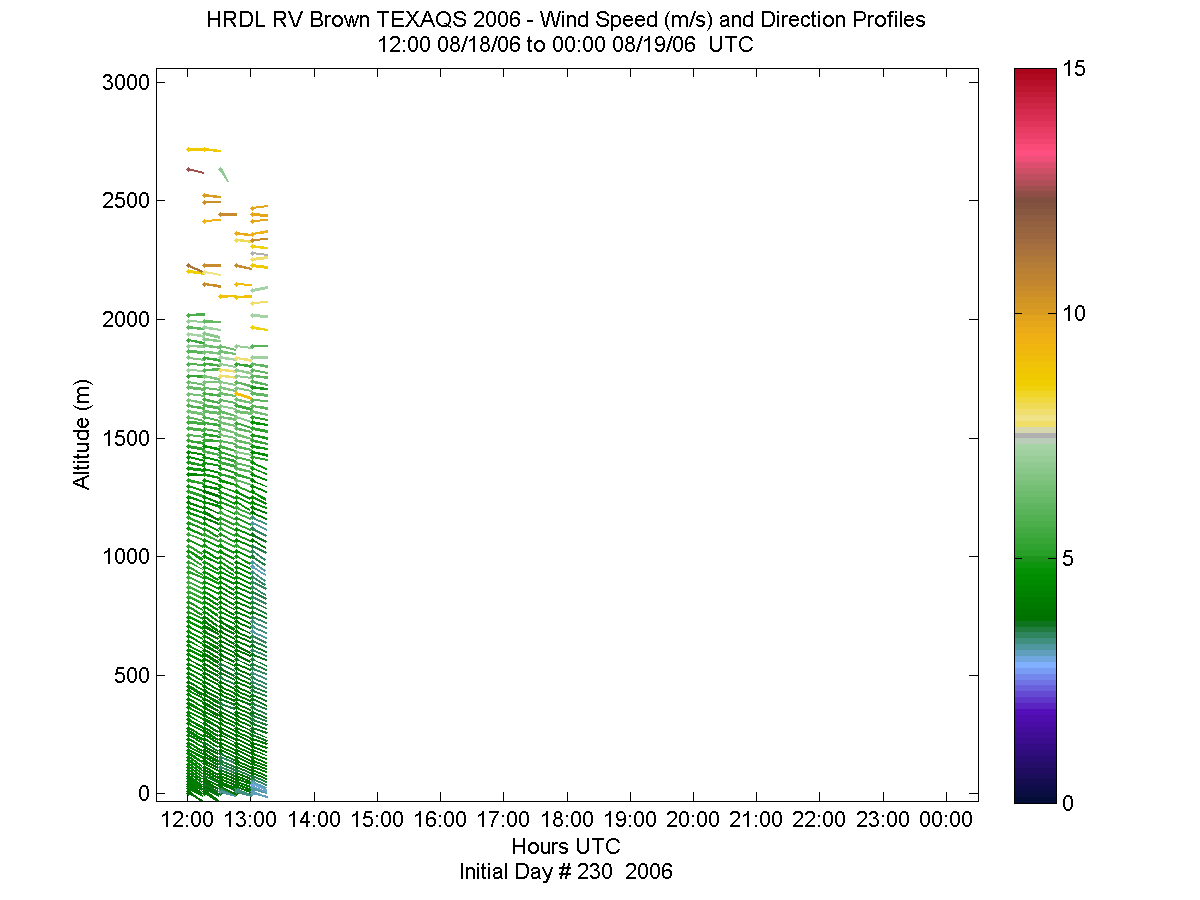Image resolution: width=1200 pixels, height=900 pixels.
Task: Click the colorbar label 0
Action: click(1068, 802)
